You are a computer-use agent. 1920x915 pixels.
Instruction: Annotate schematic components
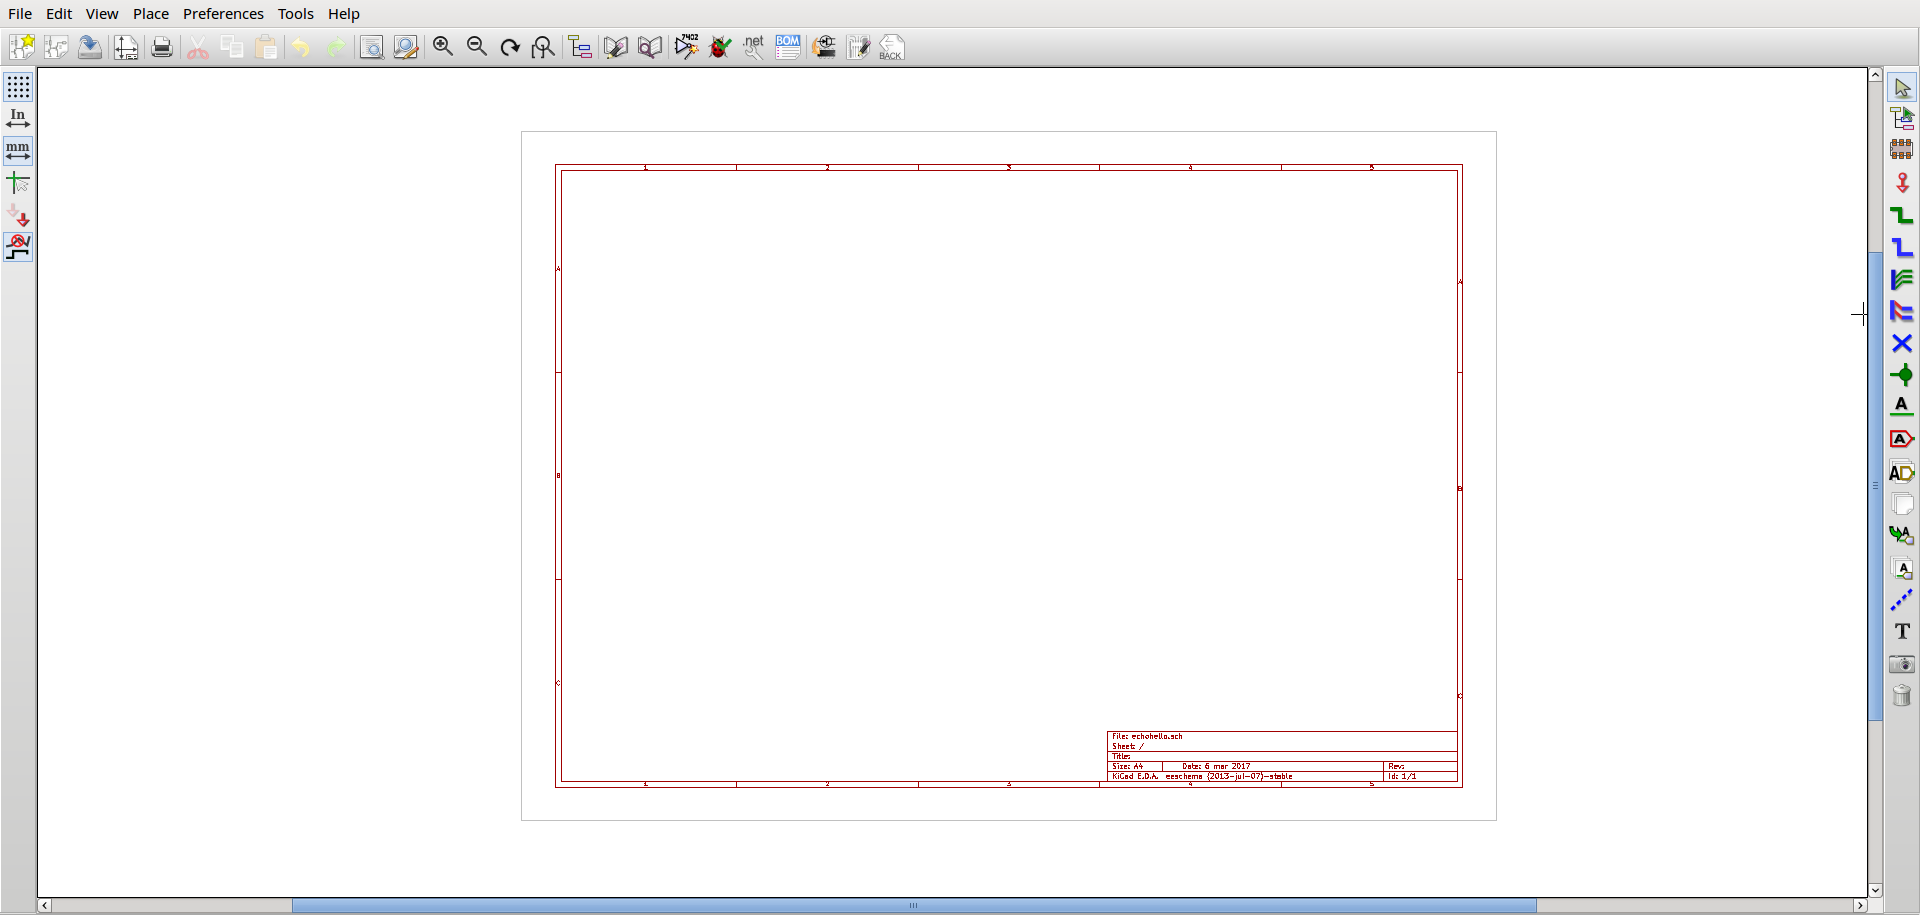coord(687,47)
